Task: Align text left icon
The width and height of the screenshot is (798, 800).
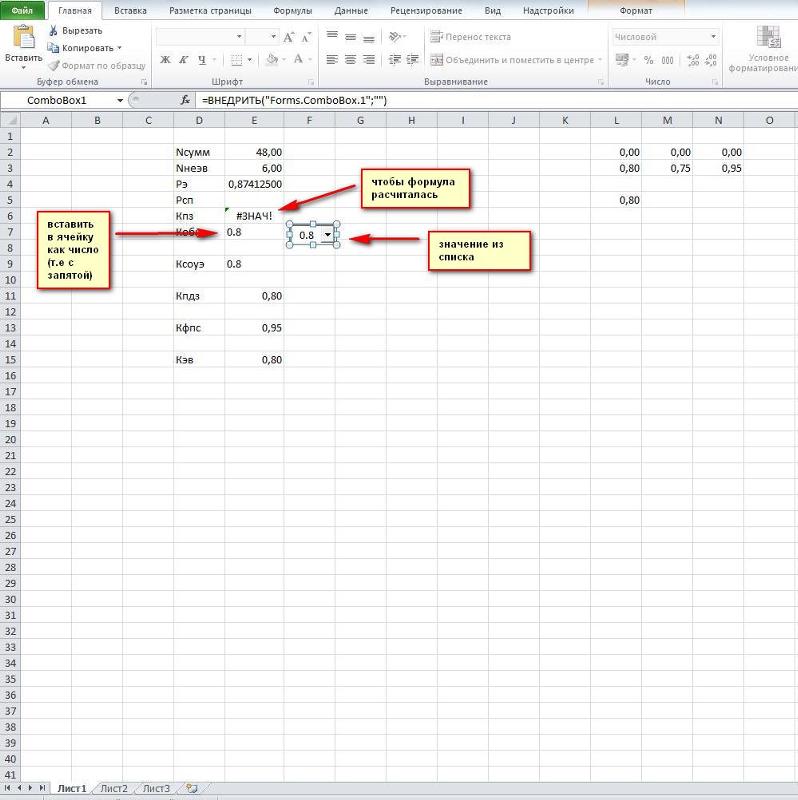Action: (x=332, y=60)
